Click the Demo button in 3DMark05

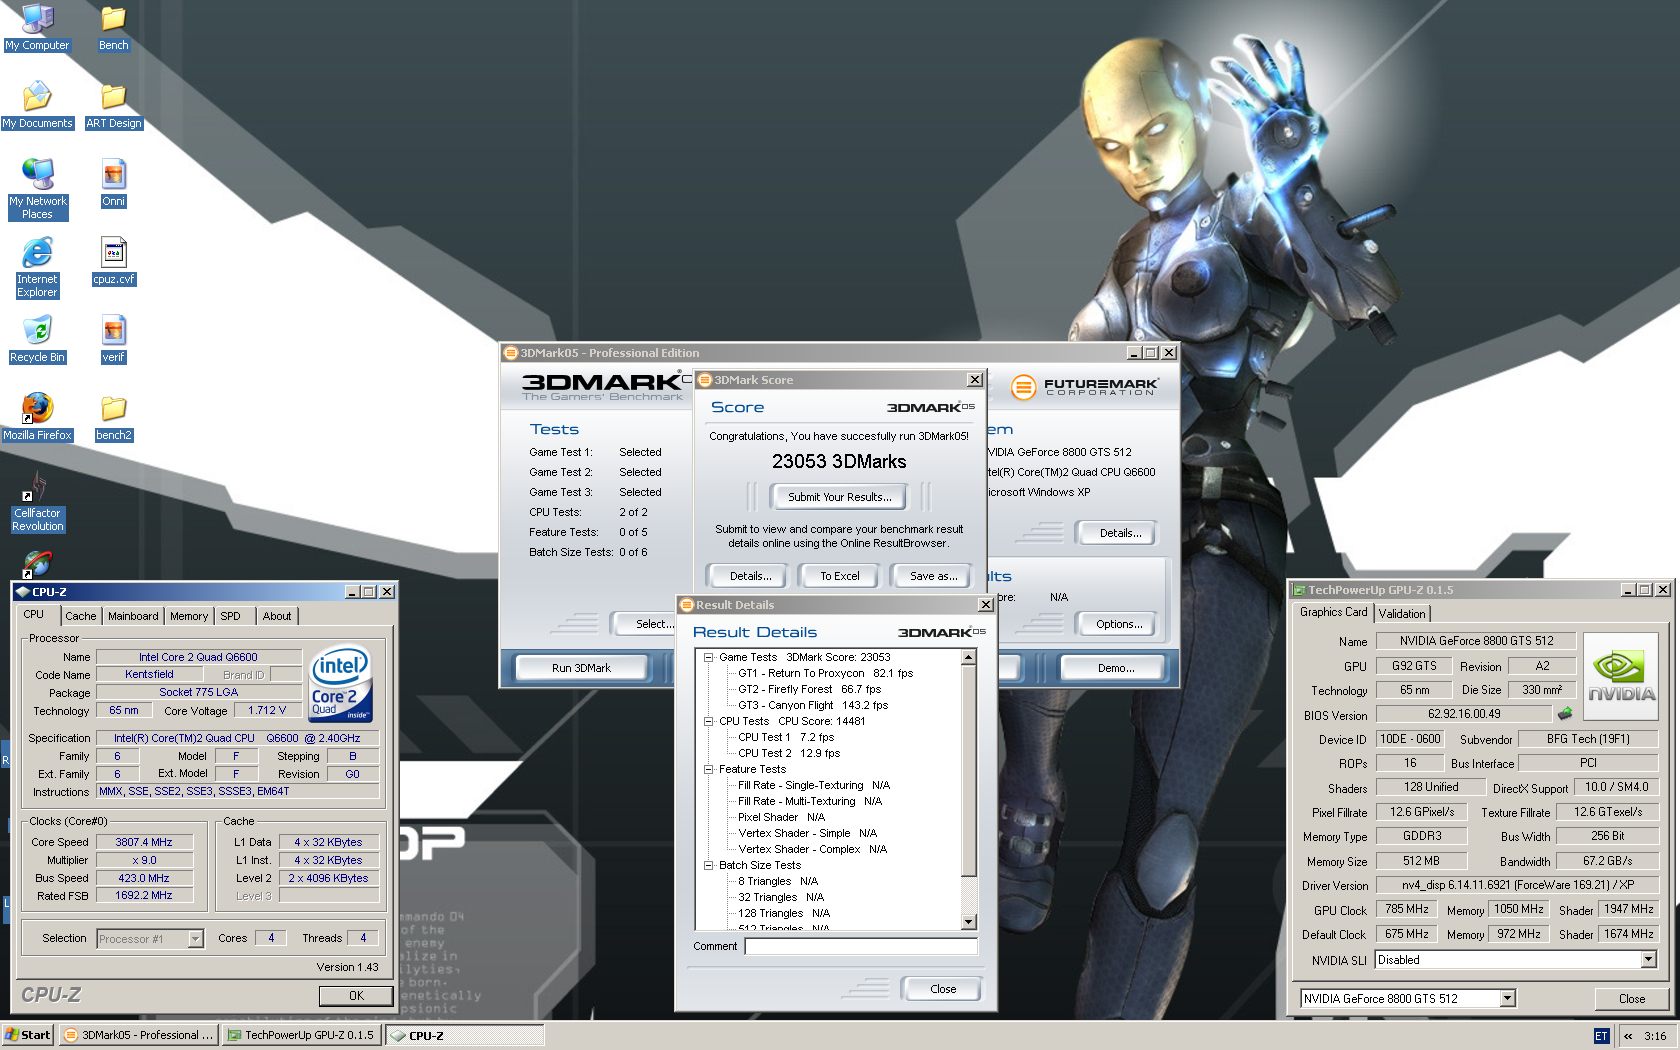click(x=1115, y=668)
